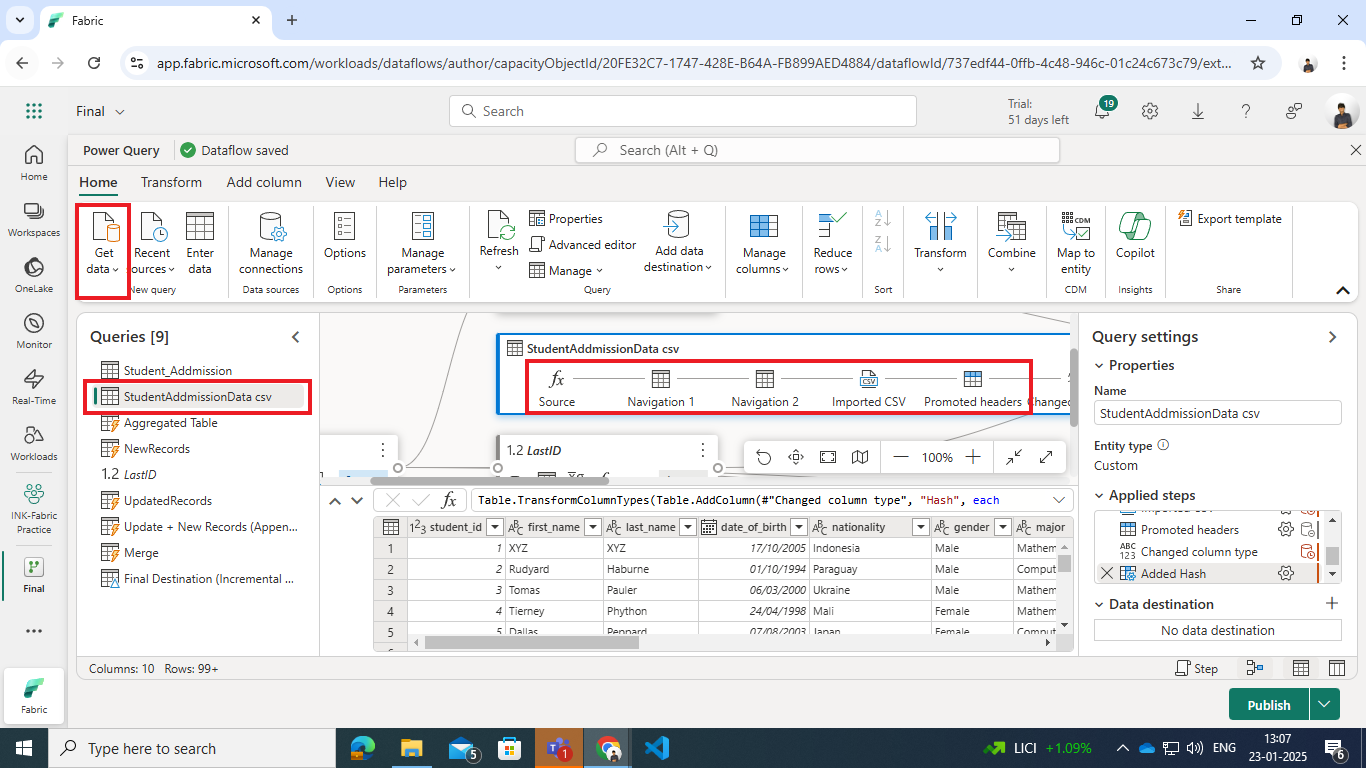Click the query Properties button
The width and height of the screenshot is (1366, 768).
[566, 218]
